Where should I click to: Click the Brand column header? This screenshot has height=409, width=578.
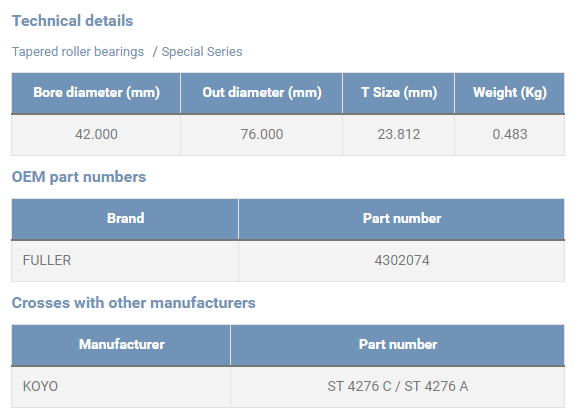(x=125, y=219)
